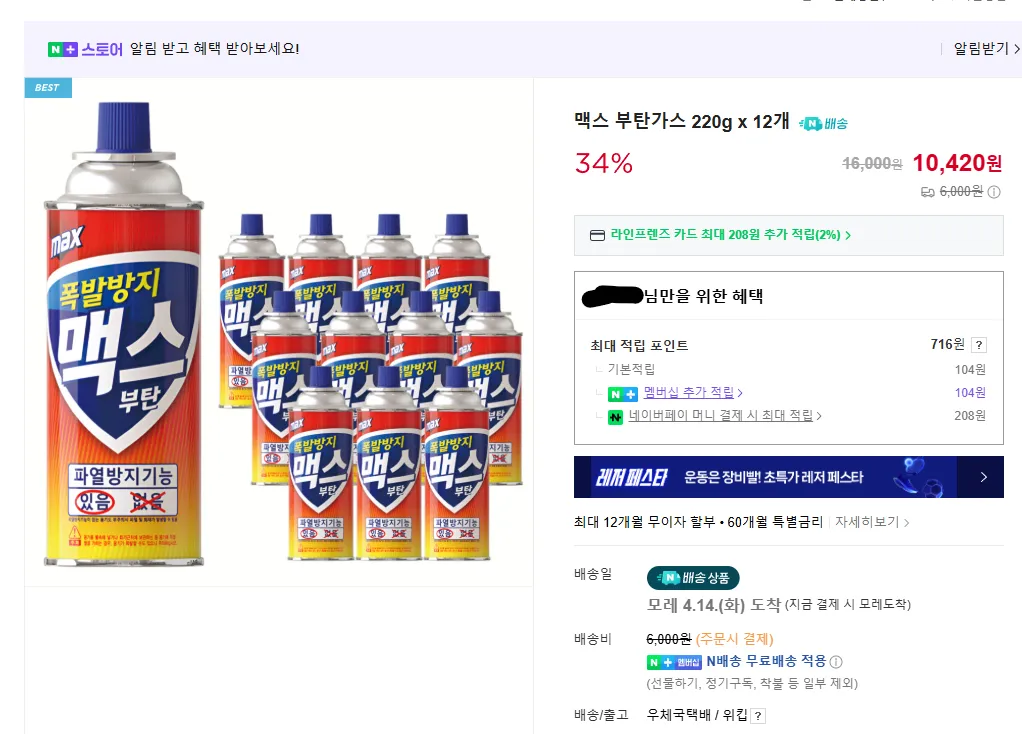Click the arrow button on 레저 페스타 banner
Screen dimensions: 1022x734
984,477
